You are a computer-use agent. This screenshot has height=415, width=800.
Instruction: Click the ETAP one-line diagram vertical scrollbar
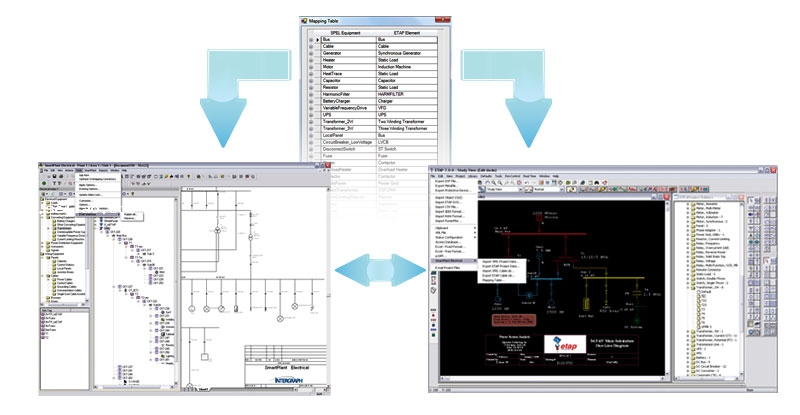667,288
